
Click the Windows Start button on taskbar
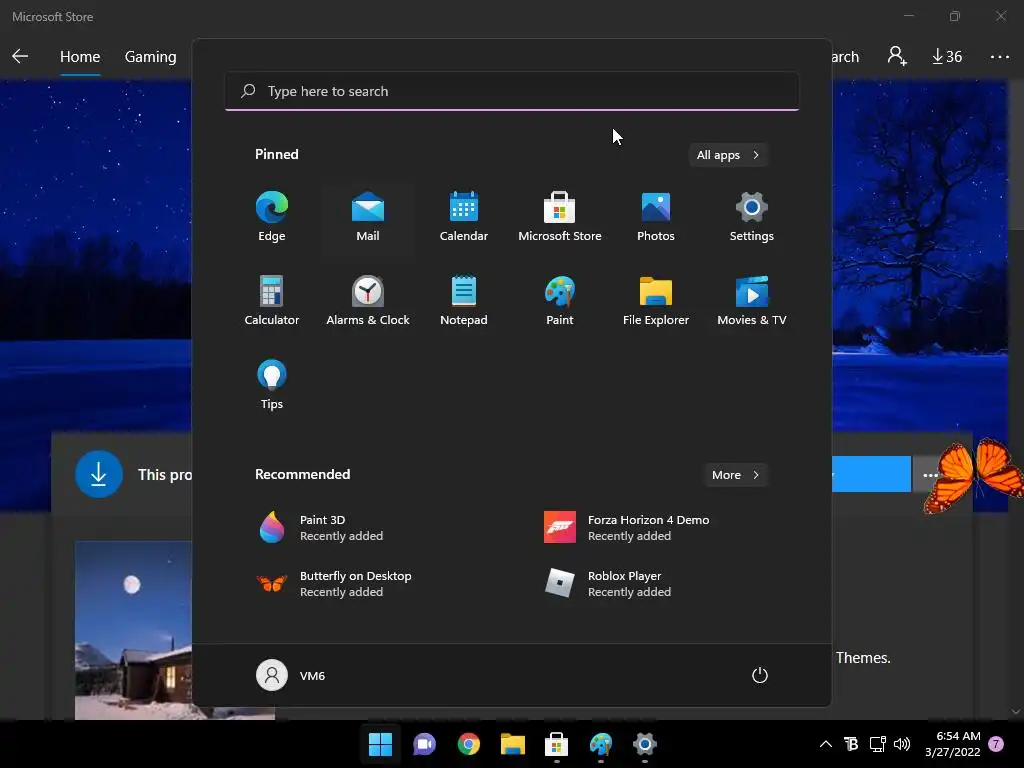(380, 744)
